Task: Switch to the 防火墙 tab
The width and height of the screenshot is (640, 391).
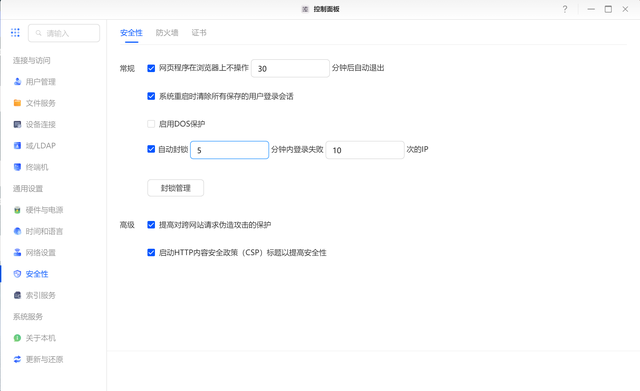Action: click(167, 33)
